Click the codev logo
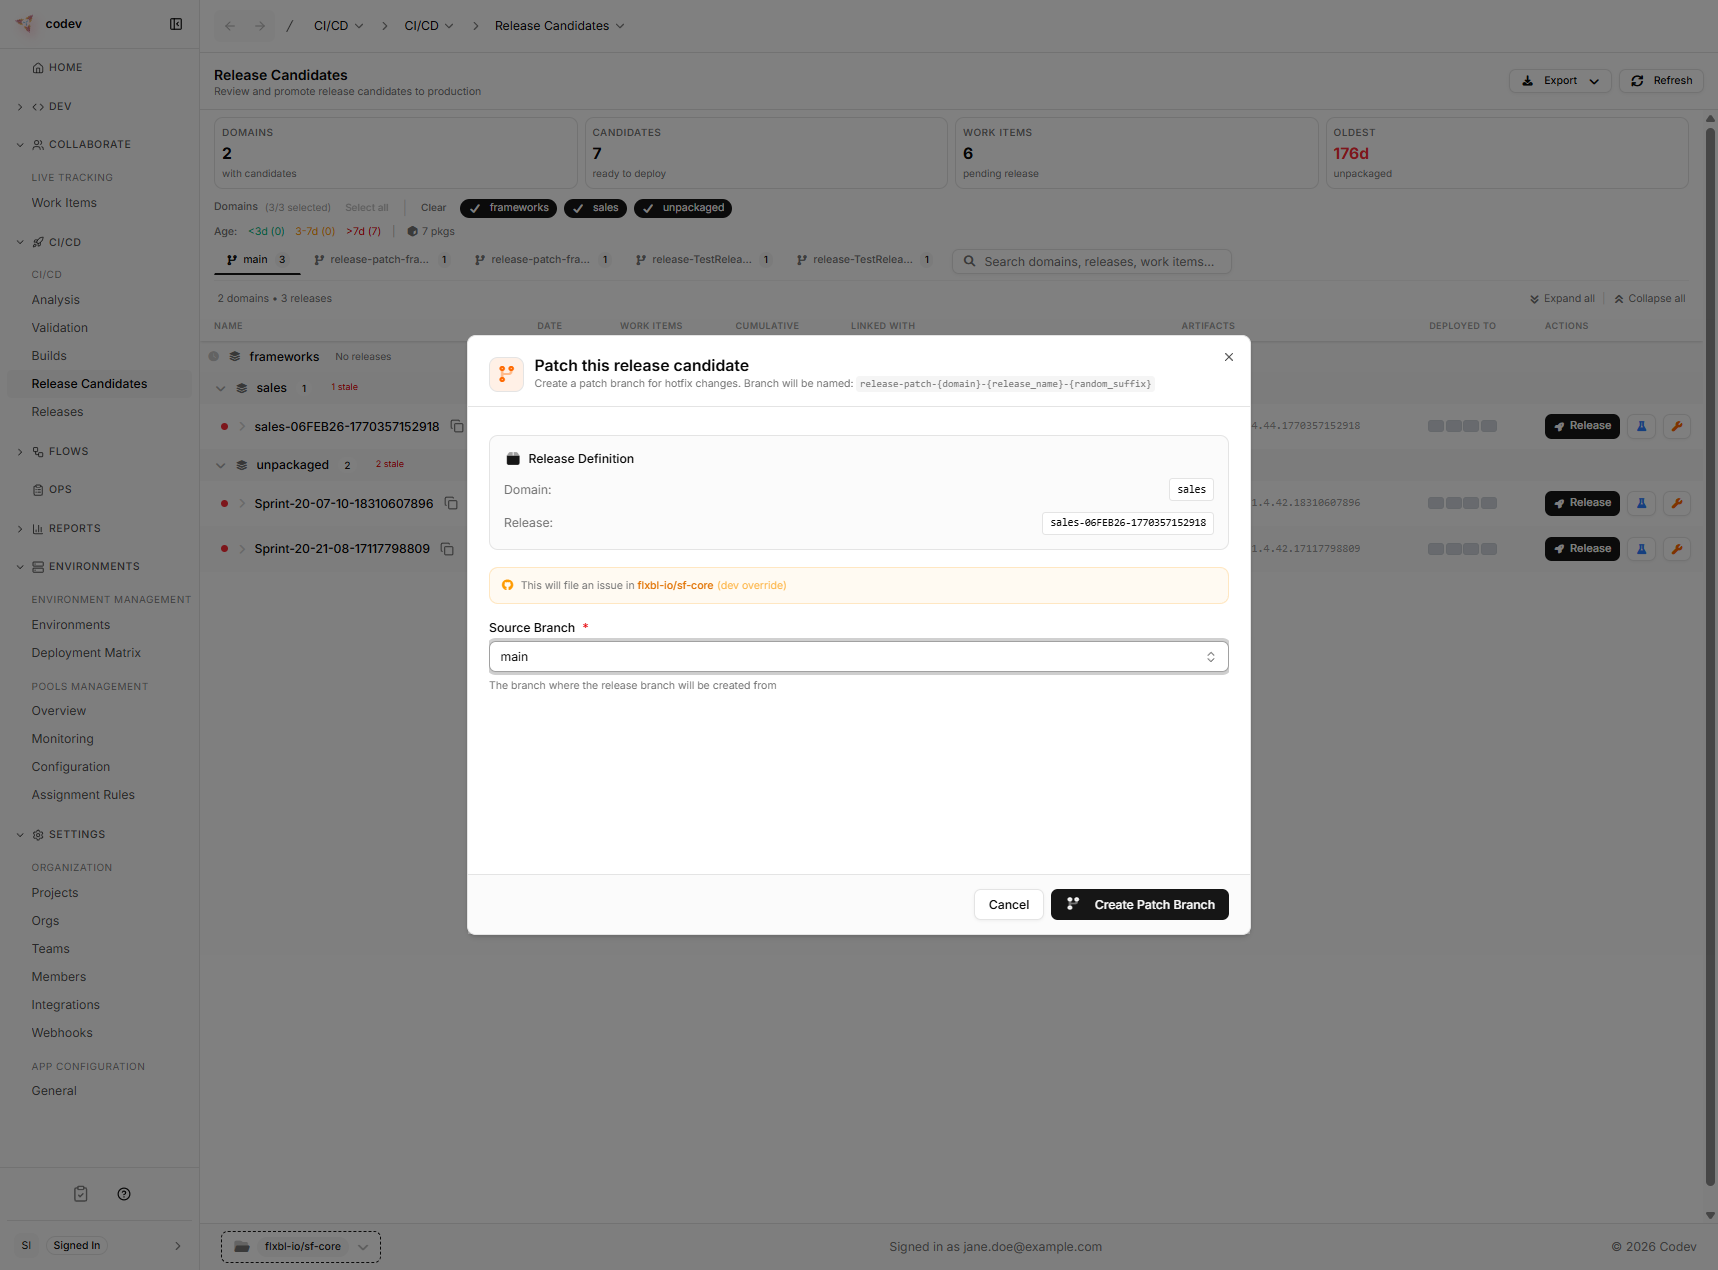This screenshot has height=1270, width=1718. click(24, 24)
